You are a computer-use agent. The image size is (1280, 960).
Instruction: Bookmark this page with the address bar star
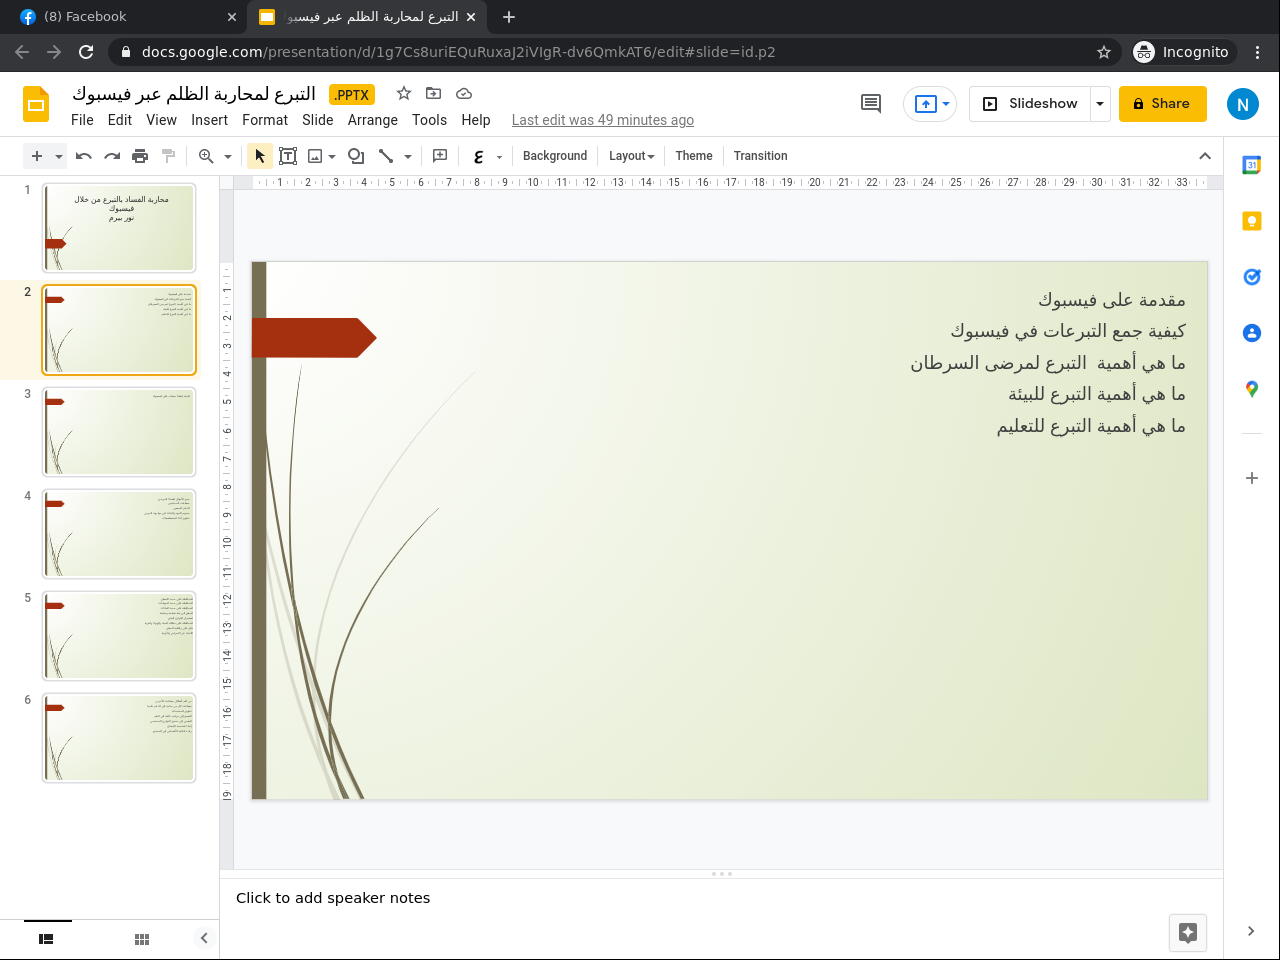pyautogui.click(x=1104, y=52)
